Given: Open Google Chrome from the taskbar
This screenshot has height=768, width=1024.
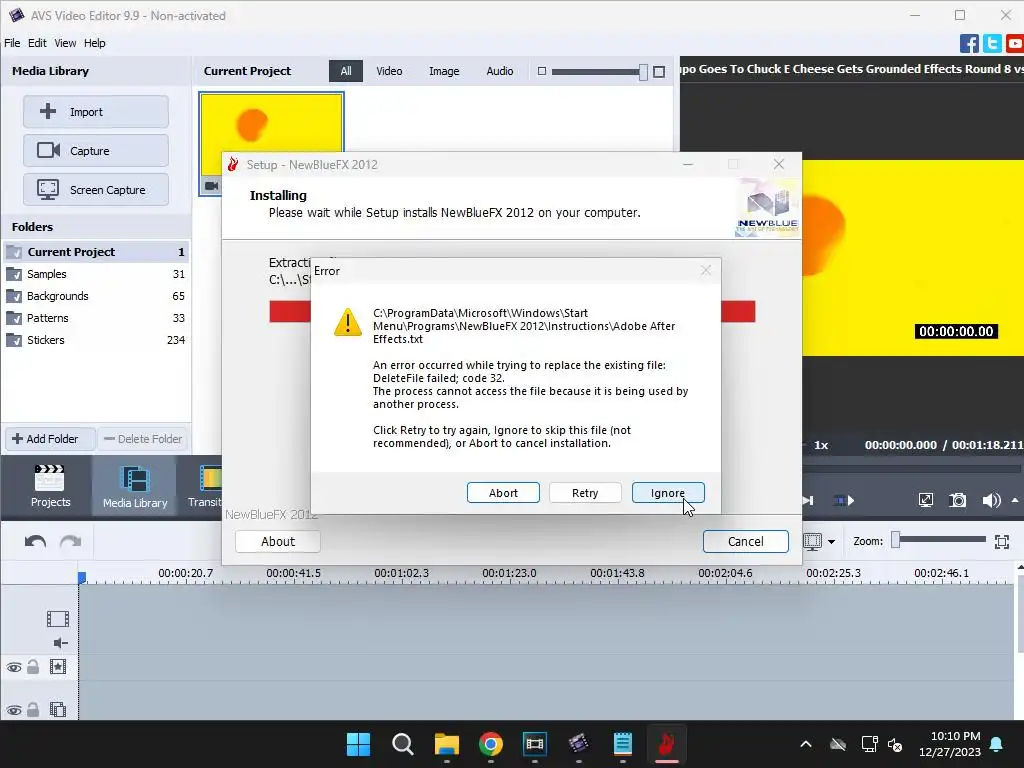Looking at the screenshot, I should pyautogui.click(x=490, y=744).
